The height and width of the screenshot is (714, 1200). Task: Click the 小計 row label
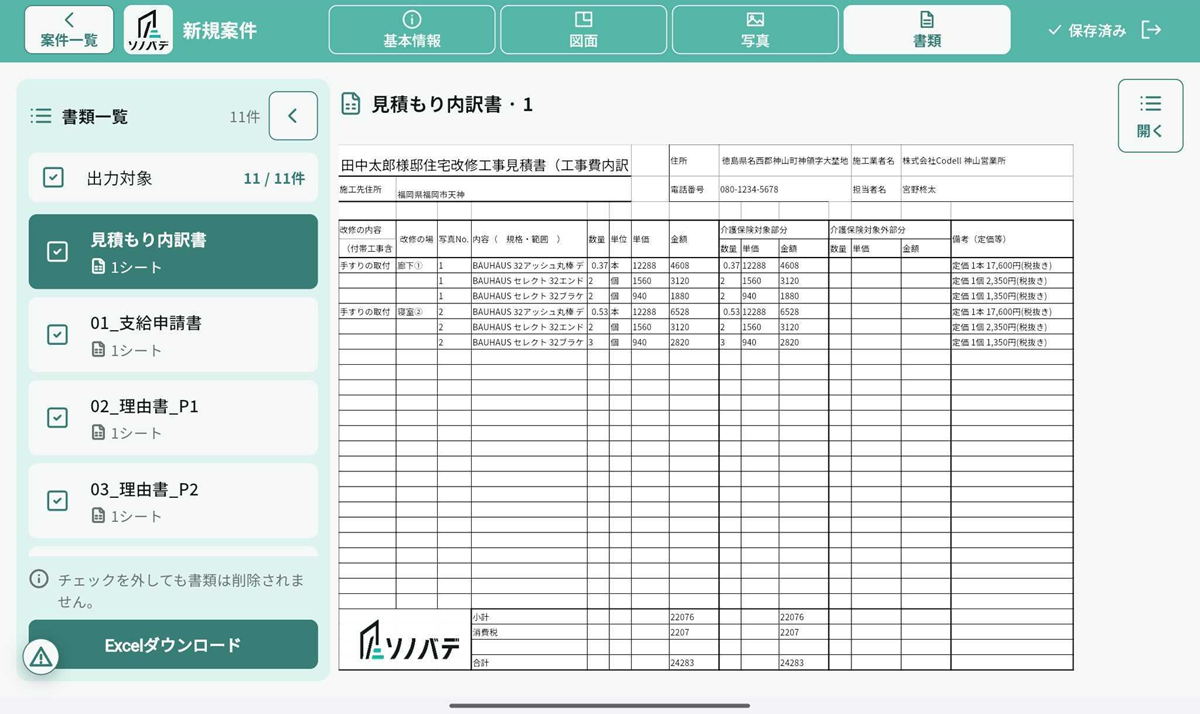482,617
